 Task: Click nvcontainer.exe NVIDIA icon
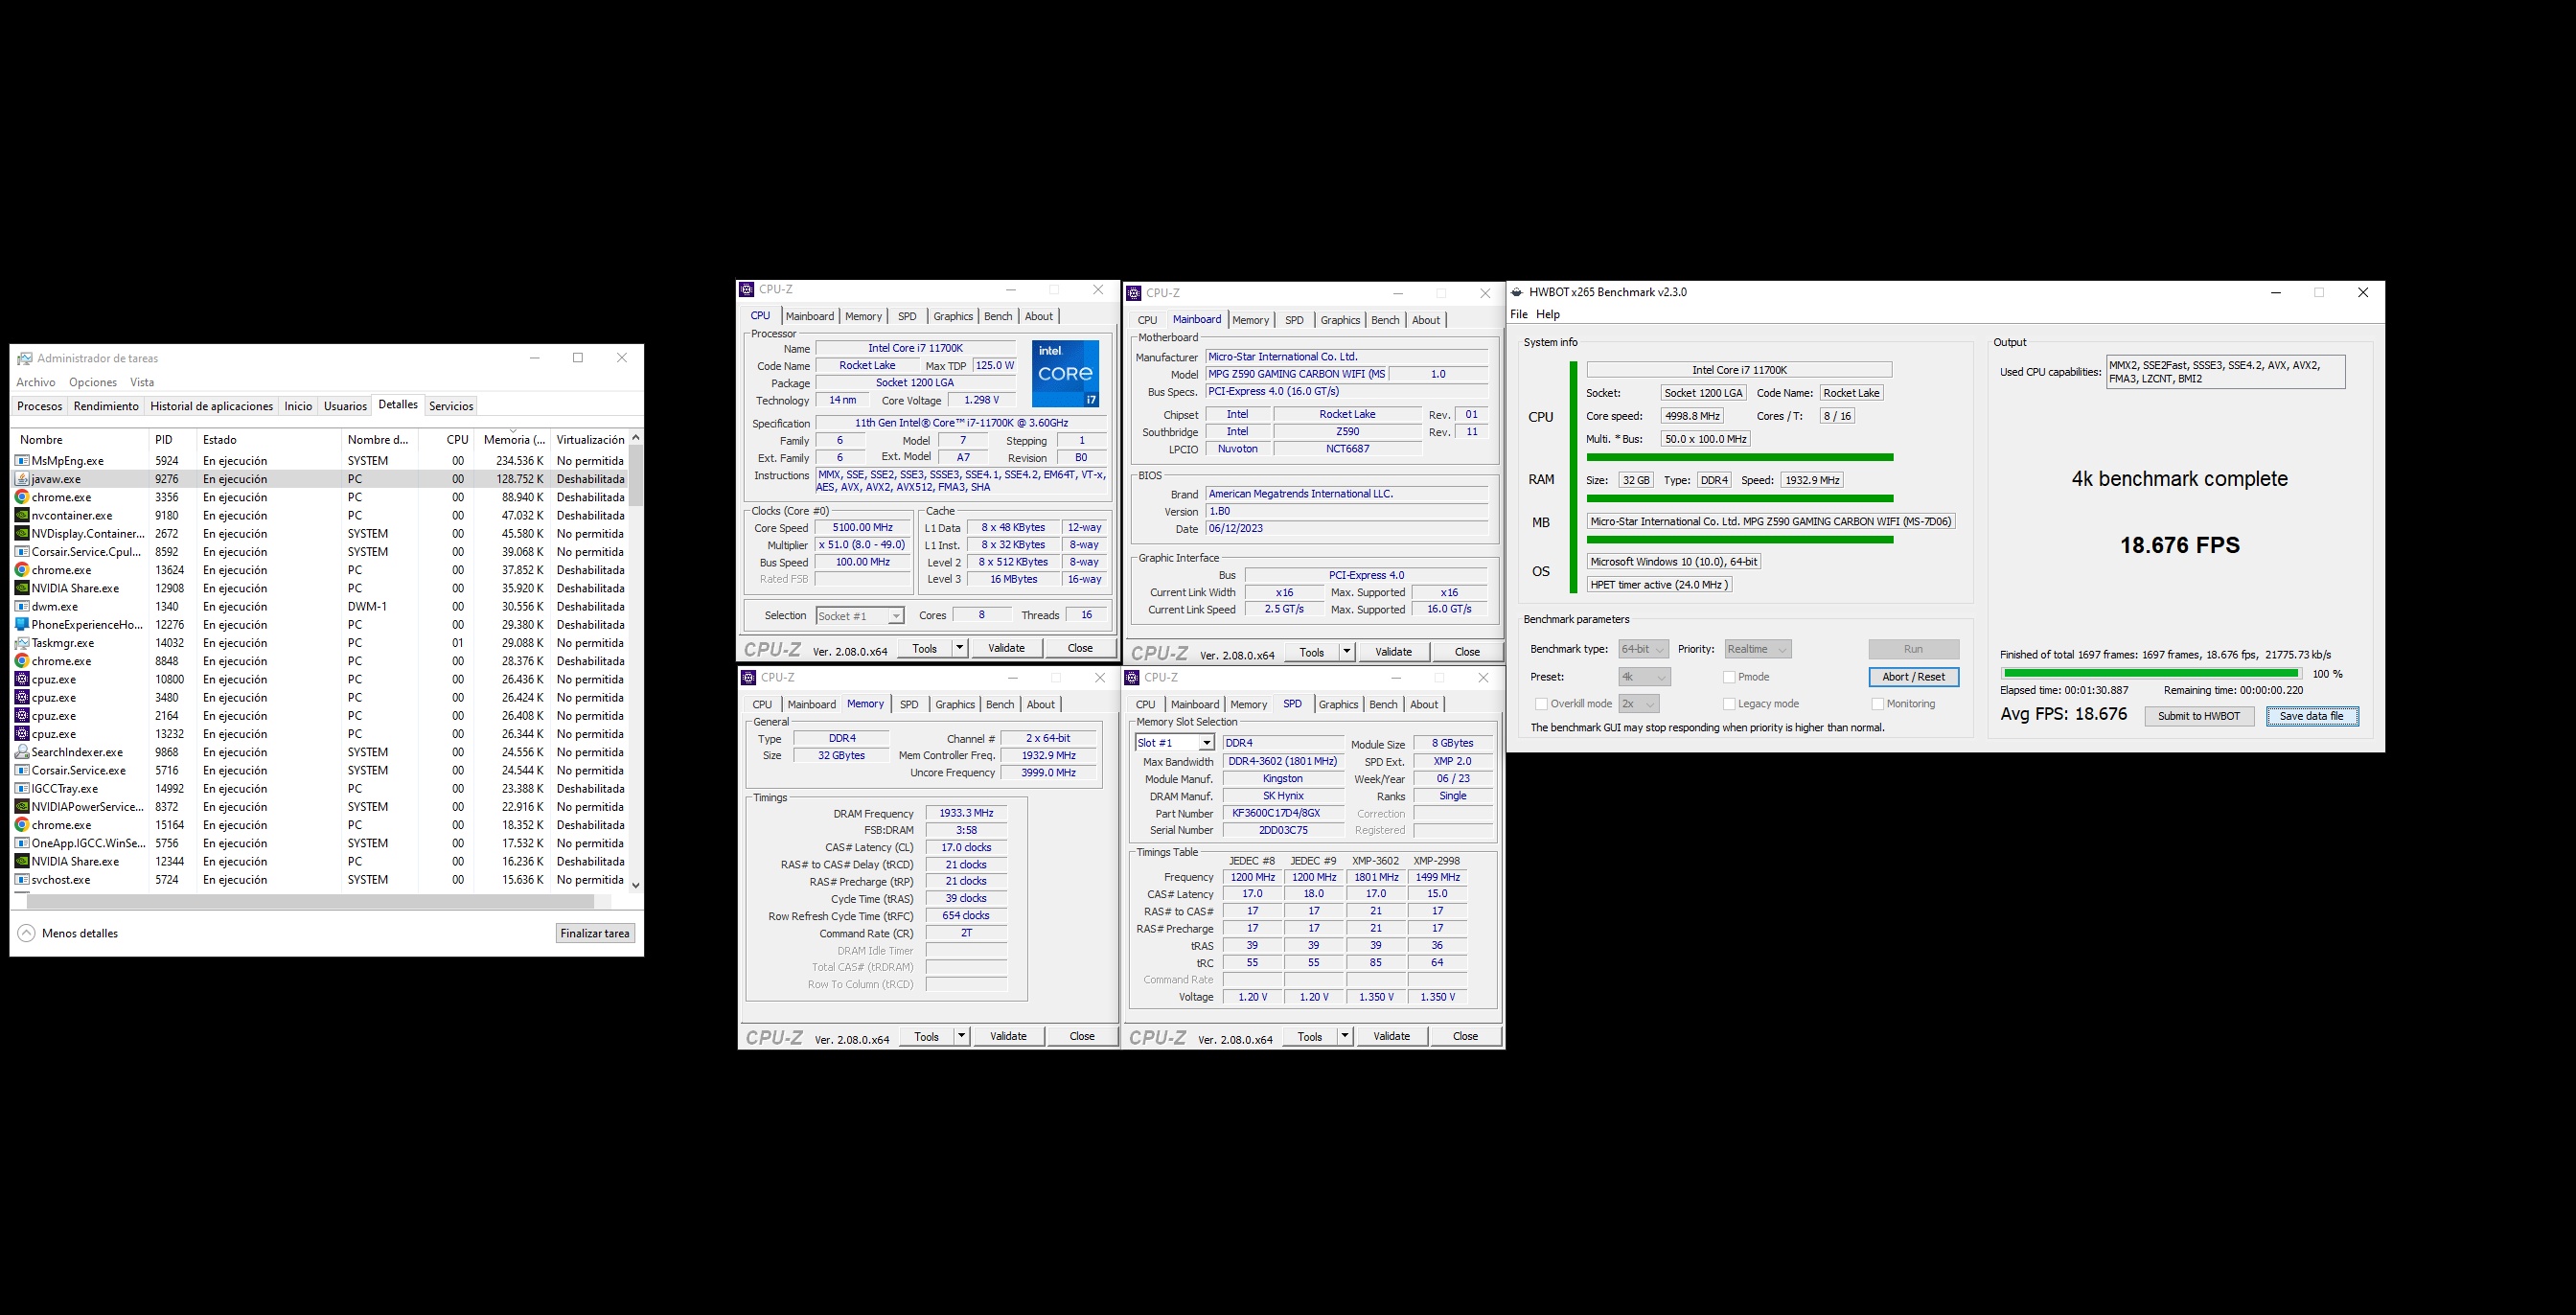pyautogui.click(x=22, y=515)
